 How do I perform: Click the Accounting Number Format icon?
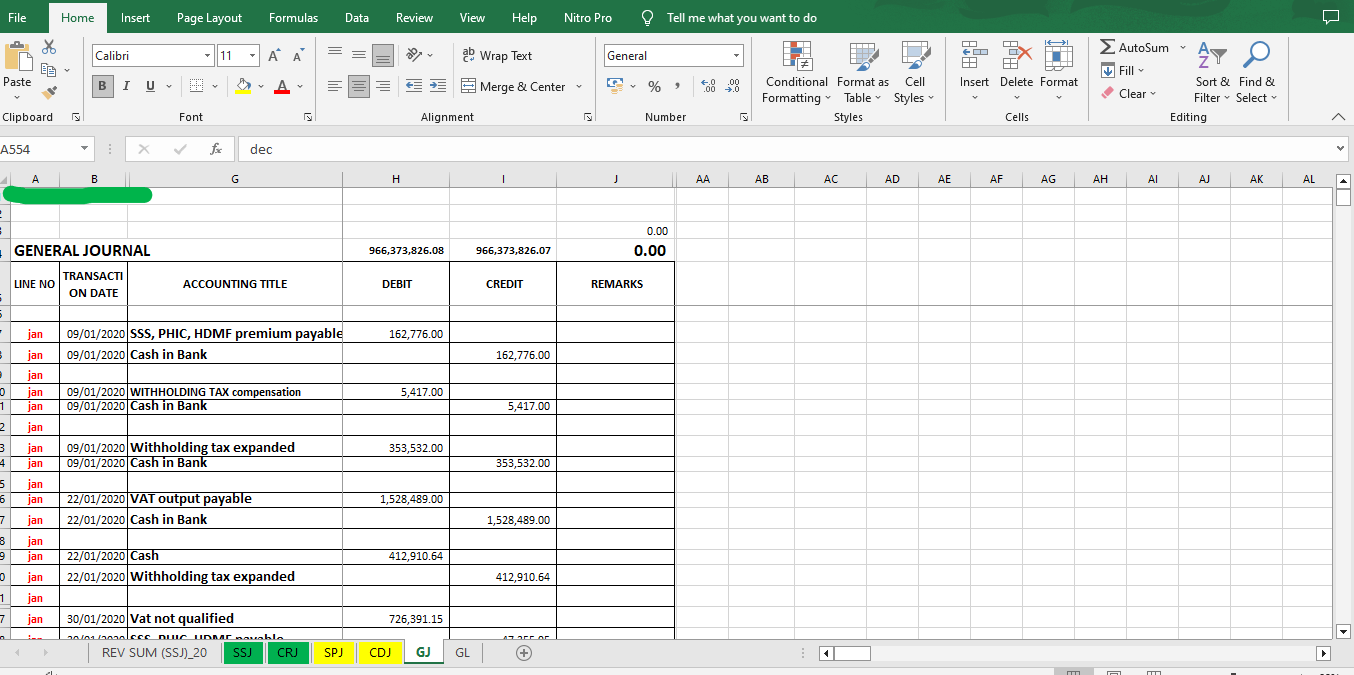pos(615,87)
